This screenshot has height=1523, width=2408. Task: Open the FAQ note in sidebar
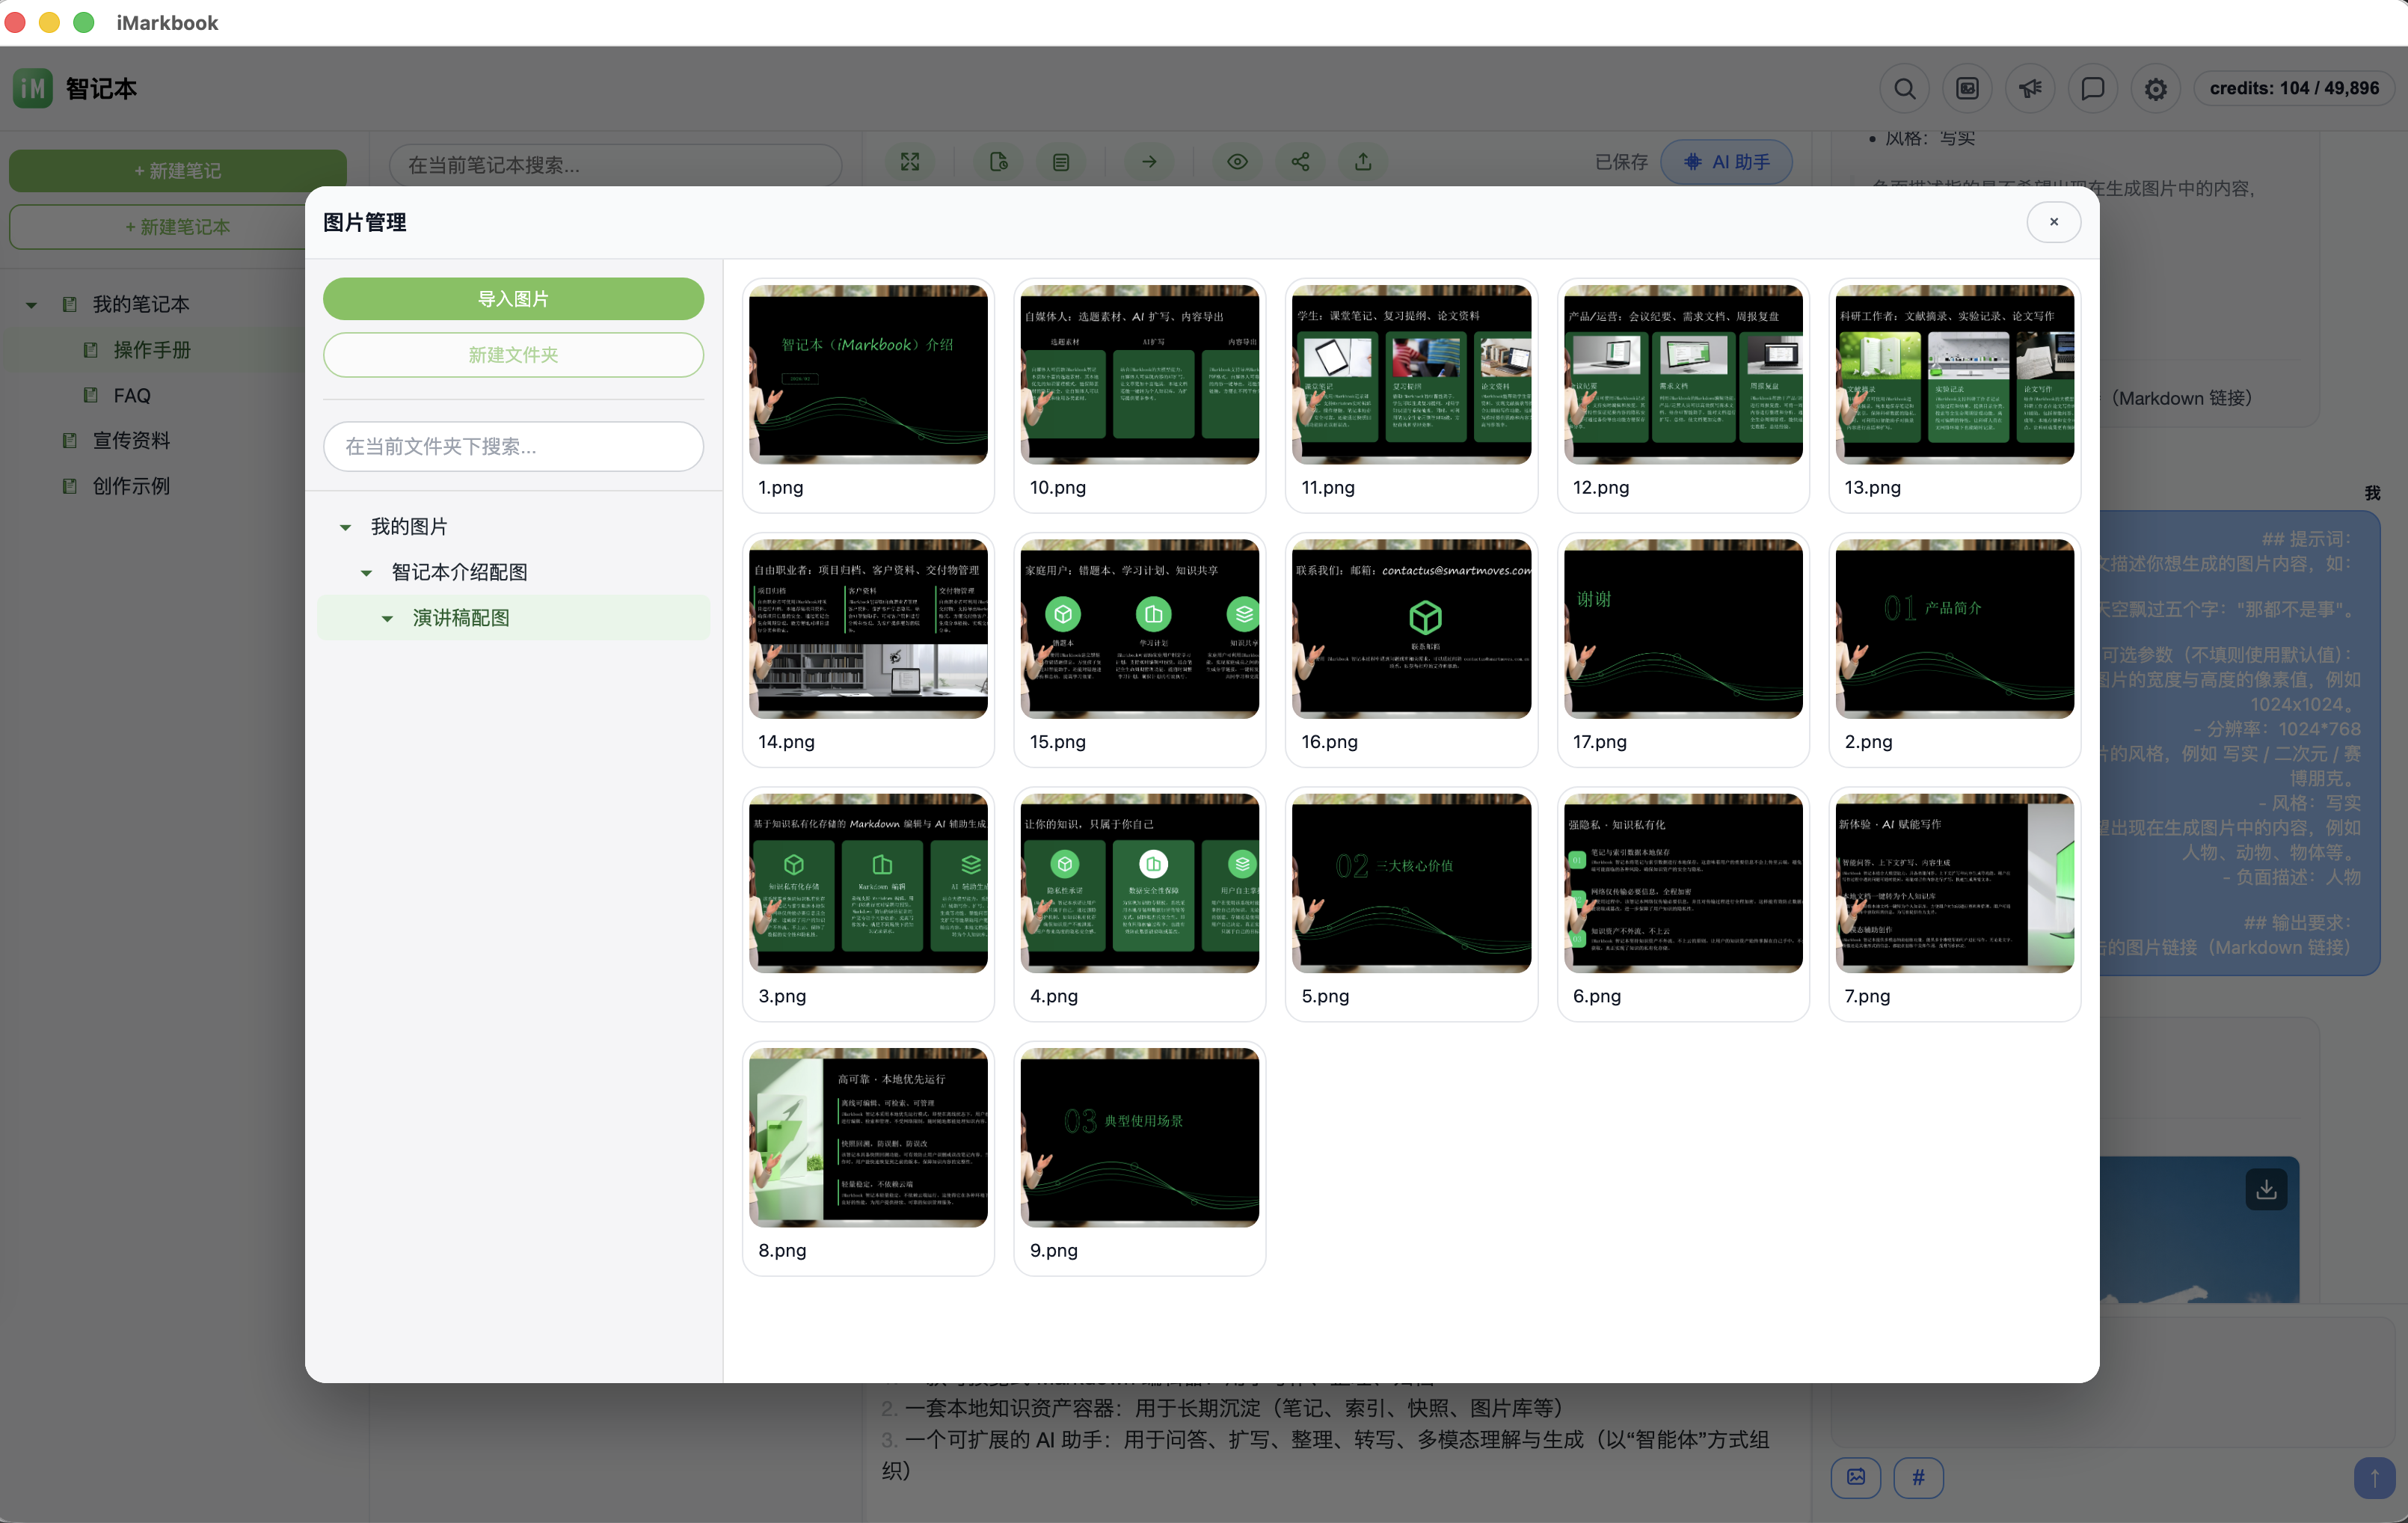point(131,396)
